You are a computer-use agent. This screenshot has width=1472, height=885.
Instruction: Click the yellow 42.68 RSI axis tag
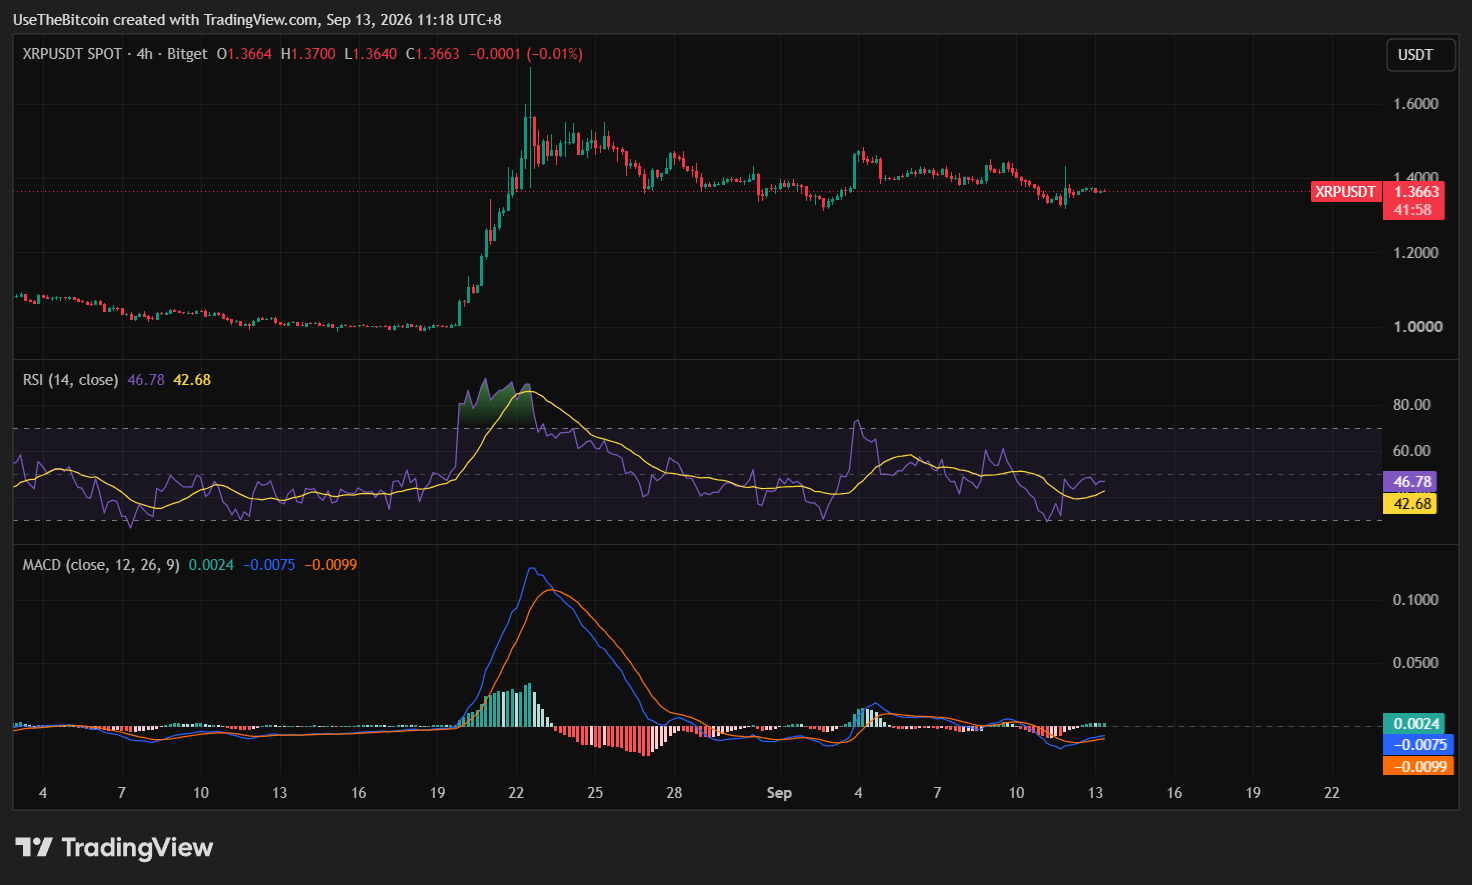tap(1410, 504)
